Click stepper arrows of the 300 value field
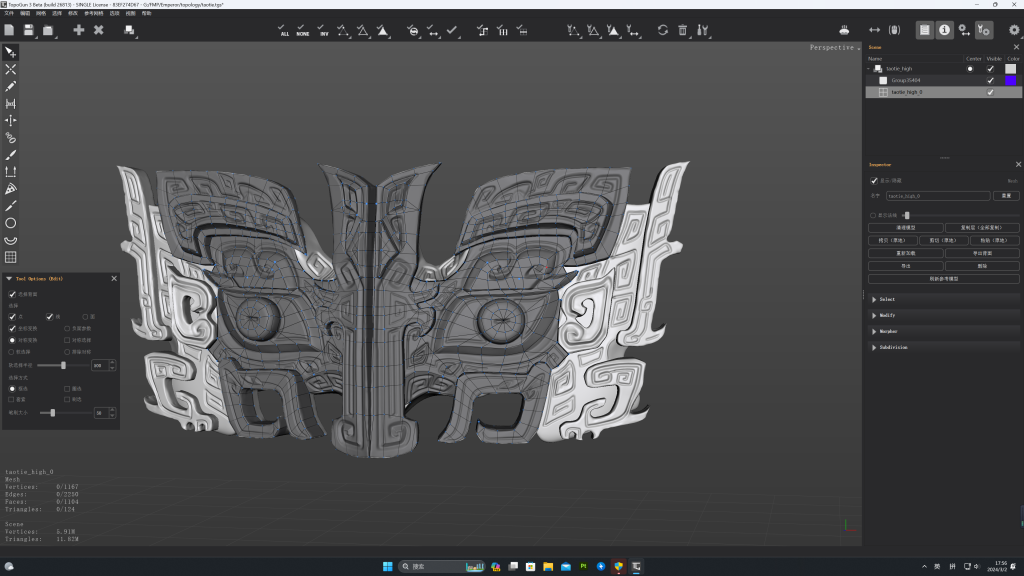1024x576 pixels. pos(112,365)
